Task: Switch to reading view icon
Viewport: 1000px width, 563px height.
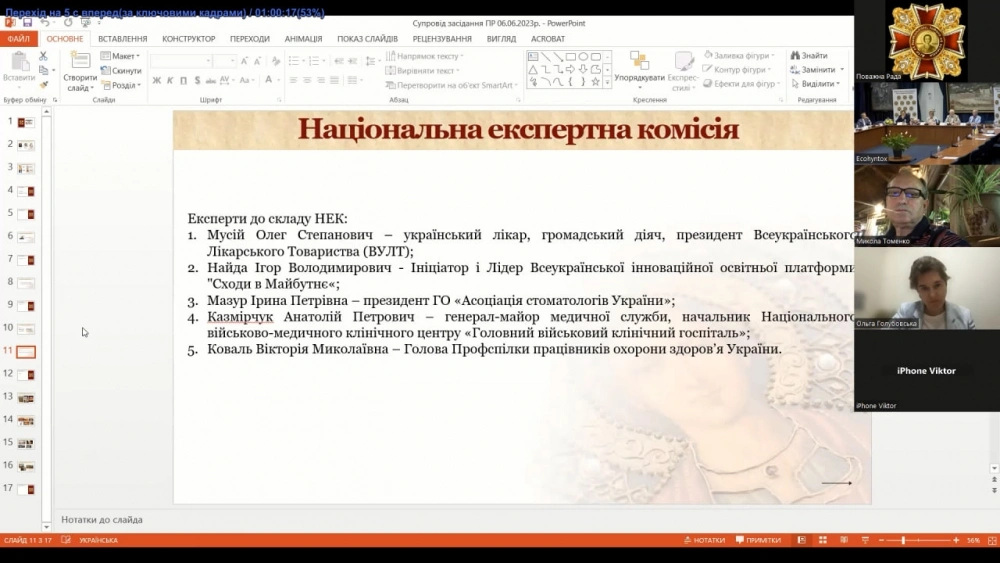Action: (x=844, y=540)
